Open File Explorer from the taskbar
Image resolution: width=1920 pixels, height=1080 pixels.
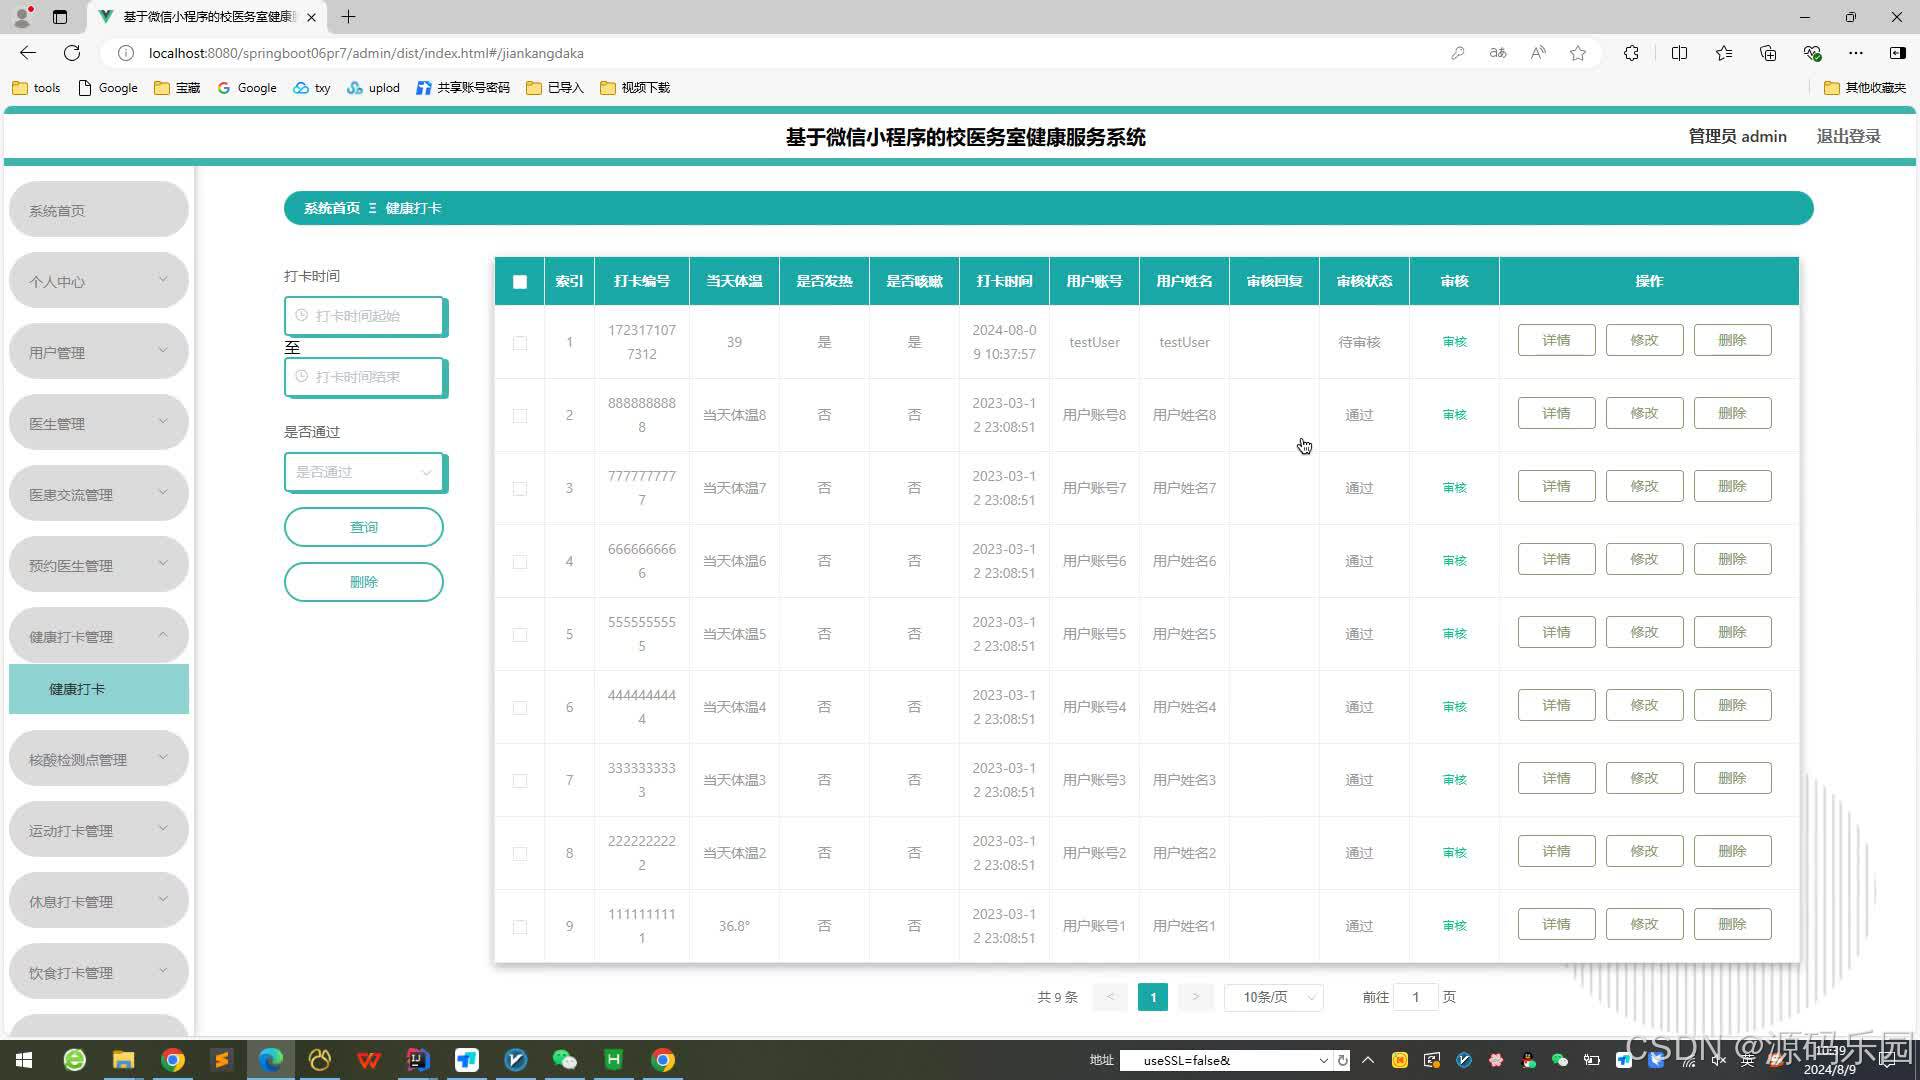[123, 1059]
